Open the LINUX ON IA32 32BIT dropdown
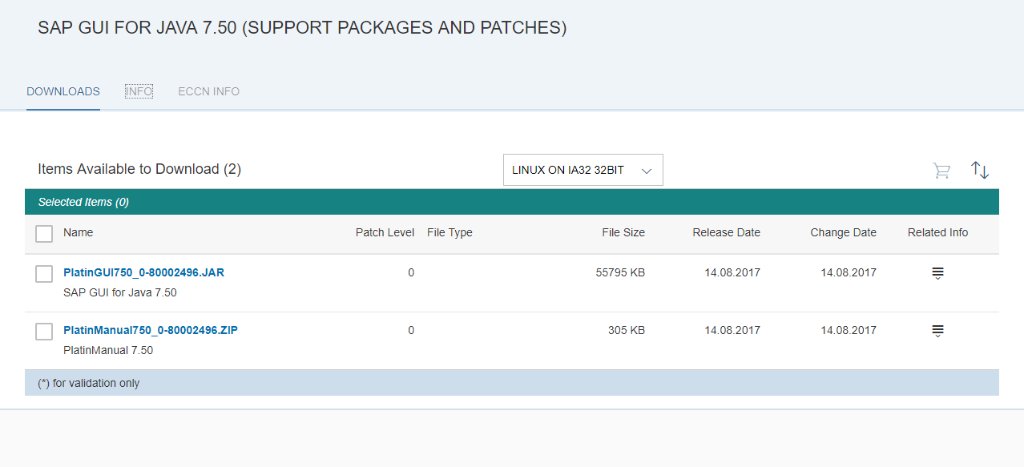The width and height of the screenshot is (1024, 467). coord(583,170)
